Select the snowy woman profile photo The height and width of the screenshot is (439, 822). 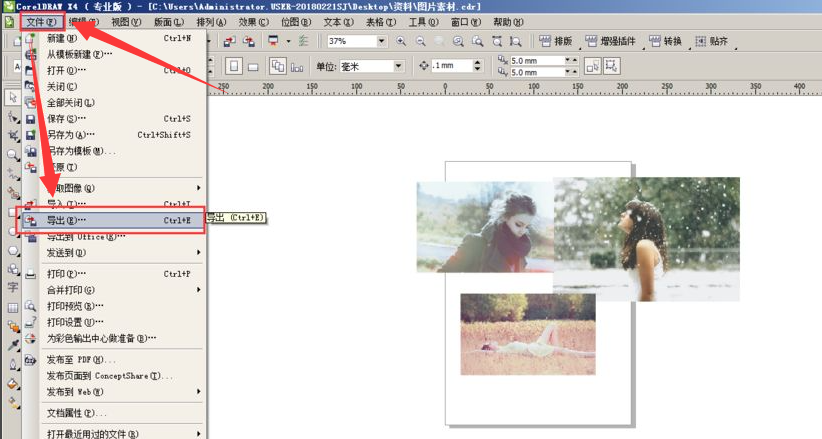pos(647,238)
